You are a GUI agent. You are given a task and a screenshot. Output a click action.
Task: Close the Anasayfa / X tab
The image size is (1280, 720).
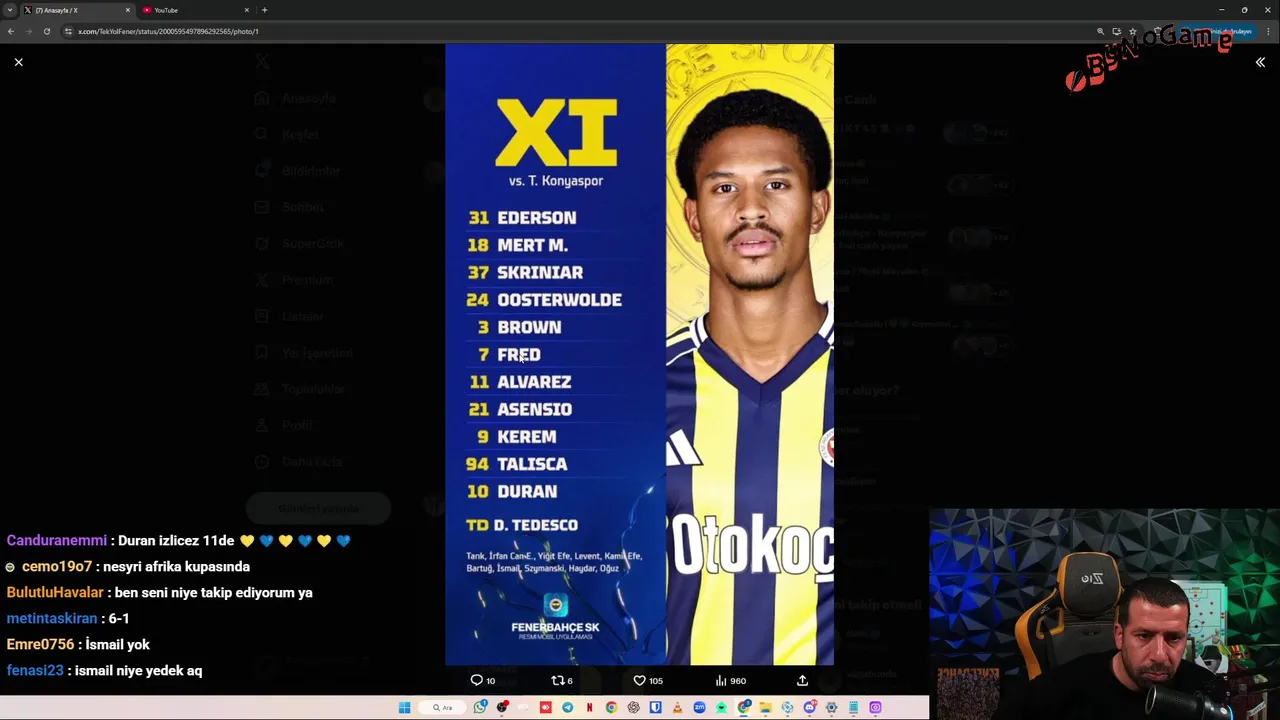point(128,10)
